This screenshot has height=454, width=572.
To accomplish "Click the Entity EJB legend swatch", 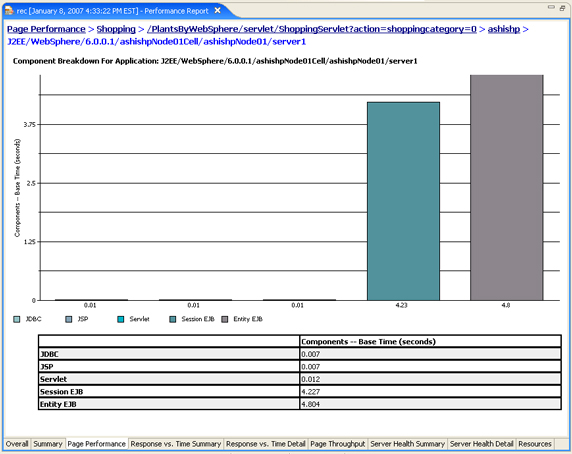I will click(x=225, y=319).
